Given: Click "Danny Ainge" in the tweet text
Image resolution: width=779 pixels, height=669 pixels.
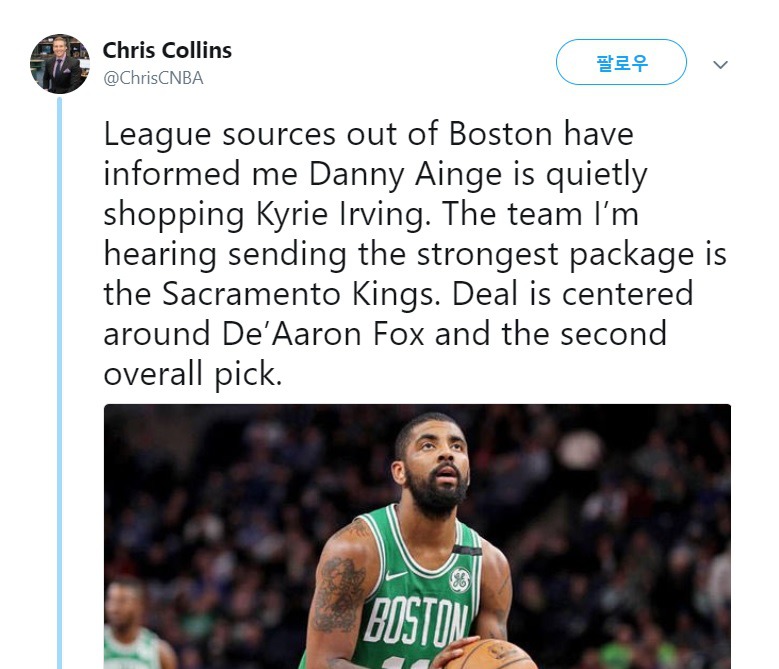Looking at the screenshot, I should tap(405, 175).
